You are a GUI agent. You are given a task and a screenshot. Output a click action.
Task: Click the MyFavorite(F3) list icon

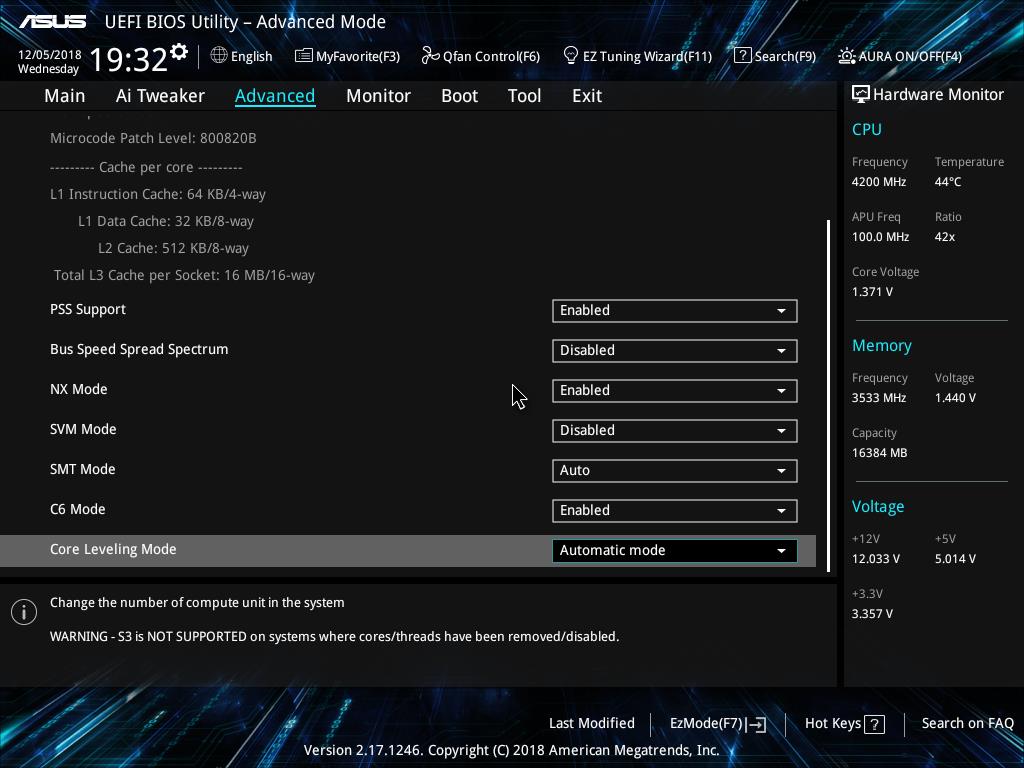[x=304, y=56]
